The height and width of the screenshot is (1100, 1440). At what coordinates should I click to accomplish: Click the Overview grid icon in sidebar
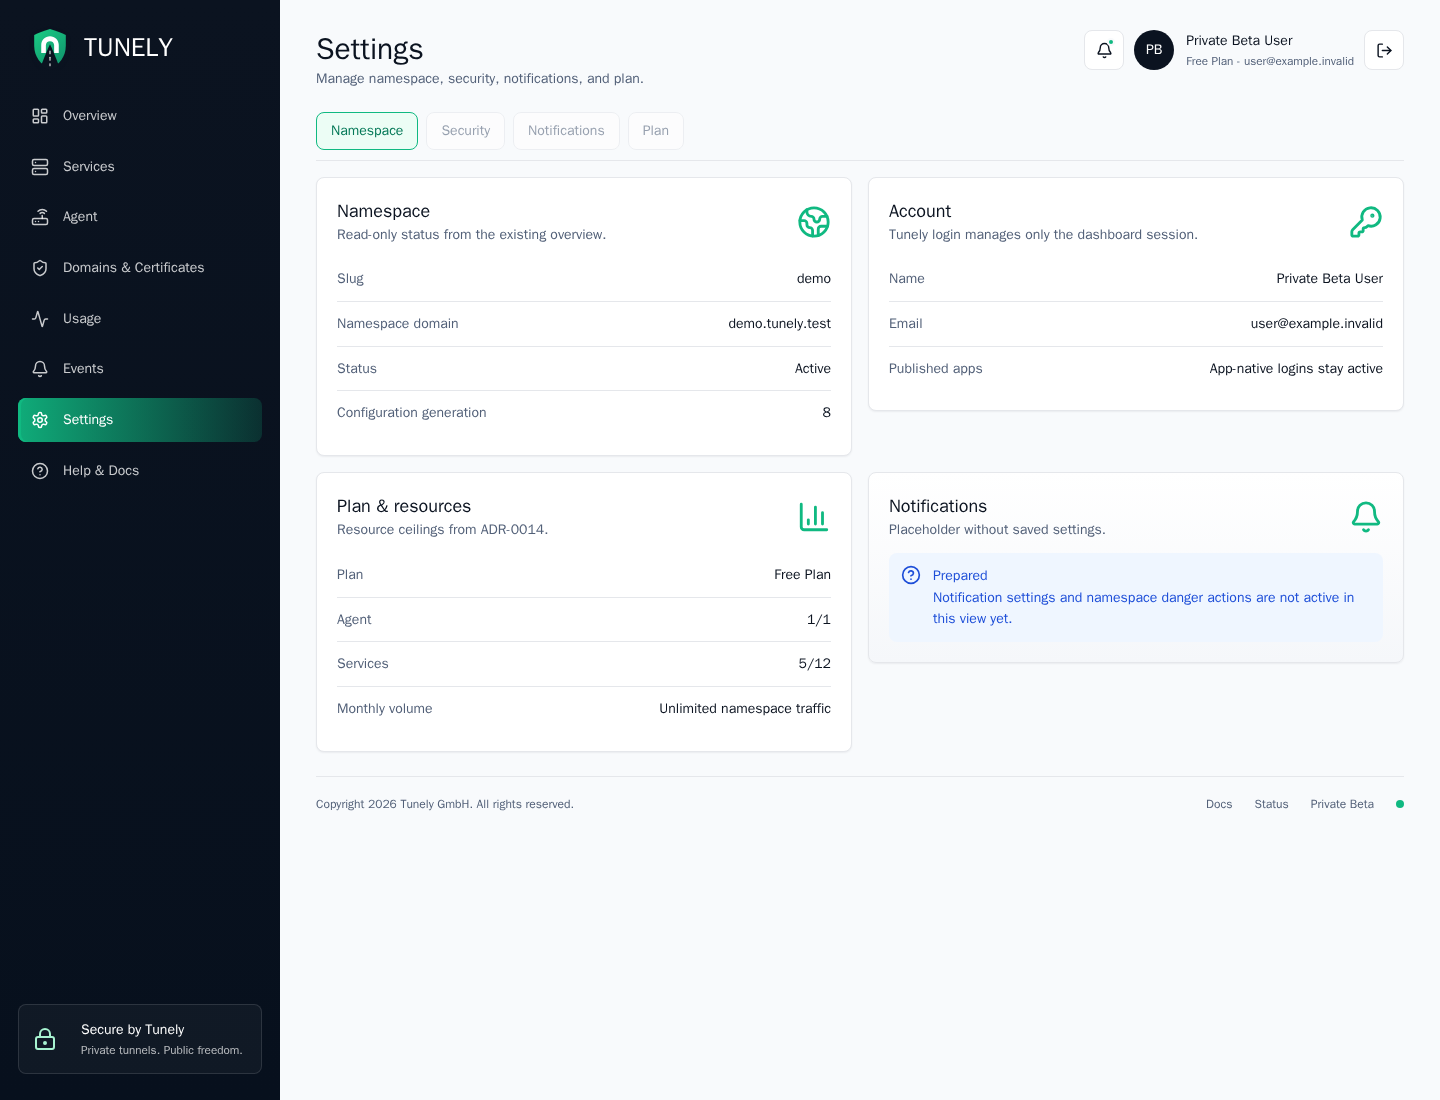[40, 116]
